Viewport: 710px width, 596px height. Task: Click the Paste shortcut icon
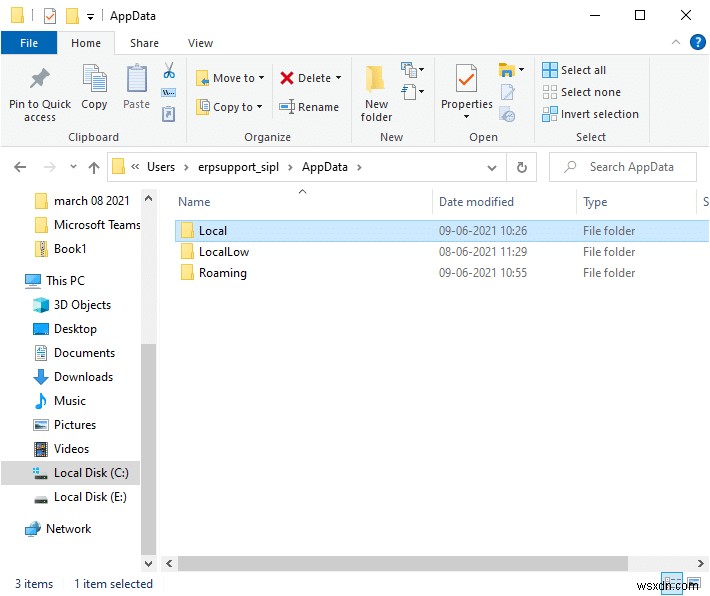pyautogui.click(x=168, y=114)
